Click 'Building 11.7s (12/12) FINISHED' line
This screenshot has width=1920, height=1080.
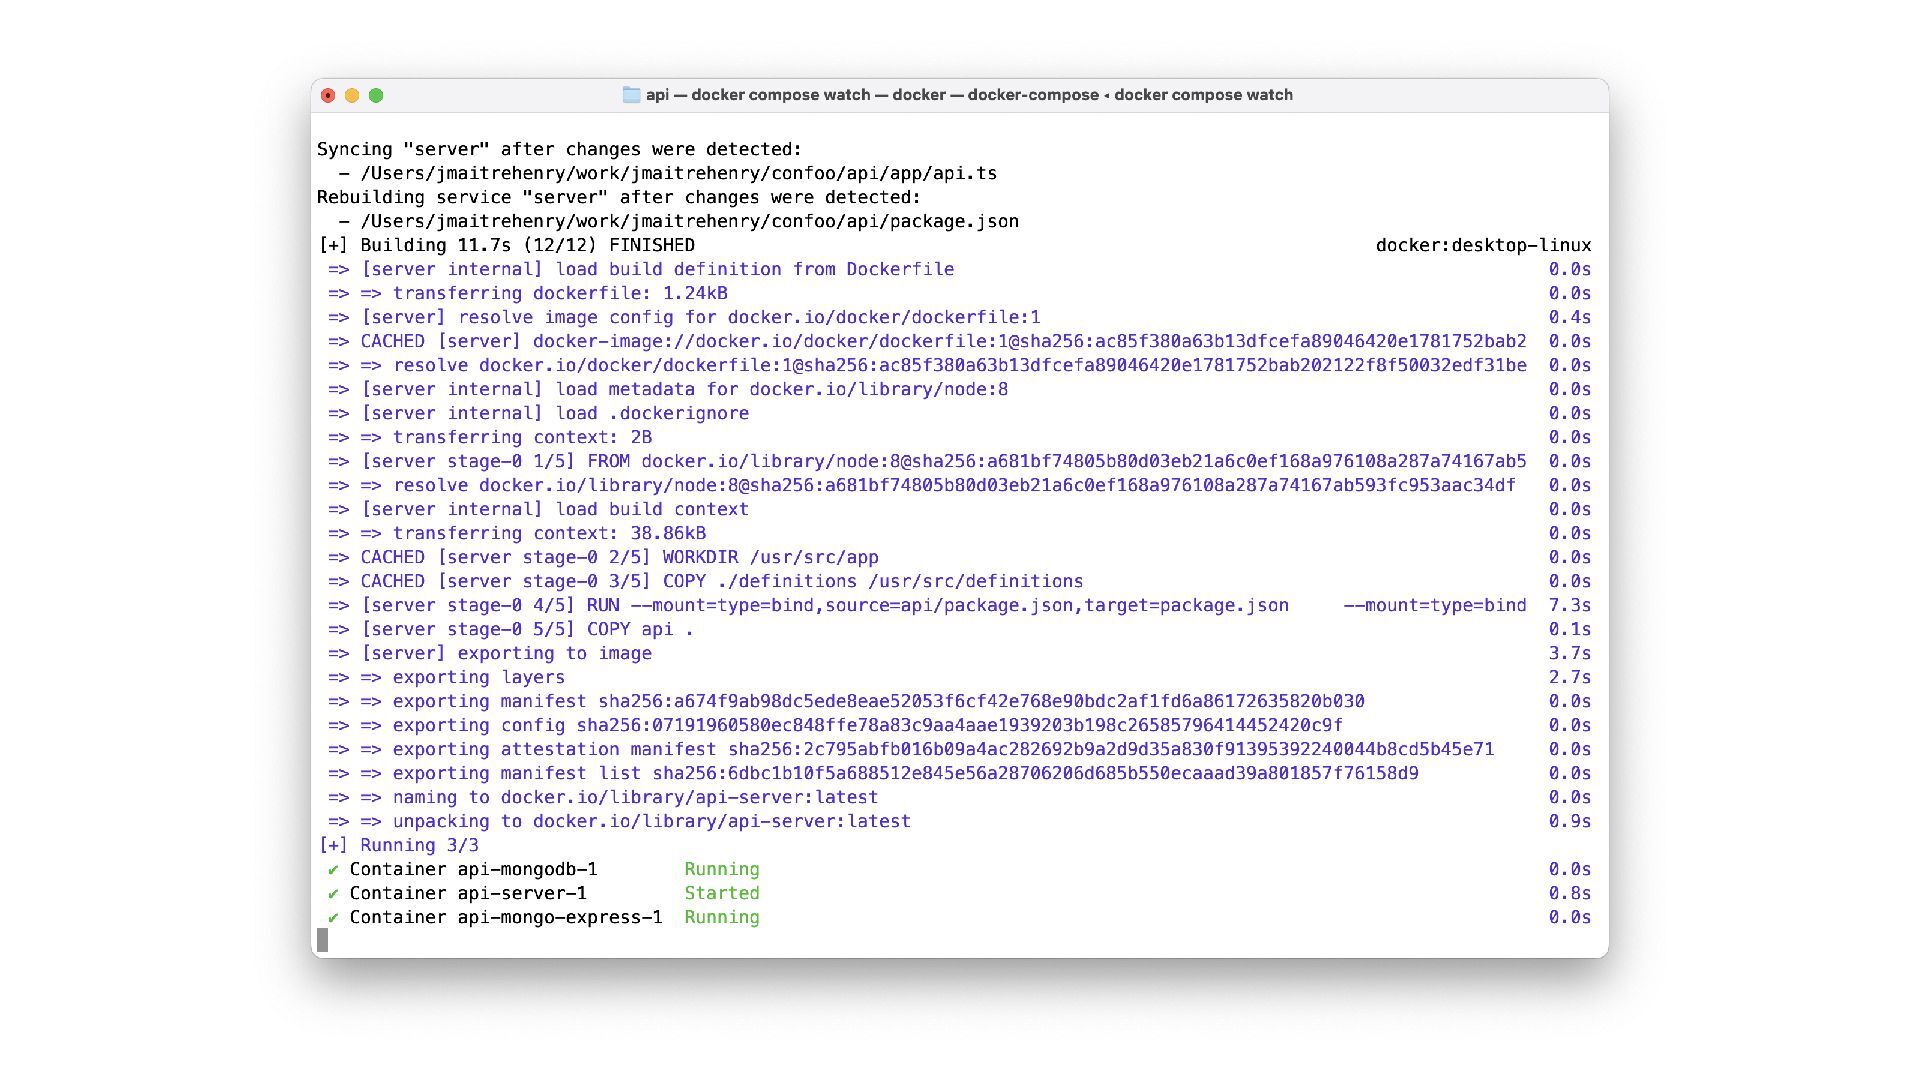(x=506, y=245)
